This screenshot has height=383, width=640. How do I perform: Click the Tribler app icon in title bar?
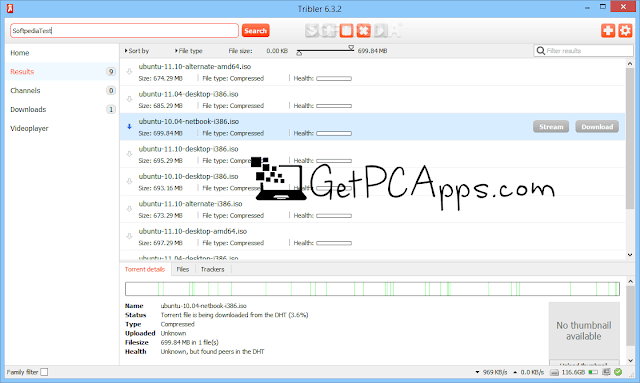(x=10, y=8)
